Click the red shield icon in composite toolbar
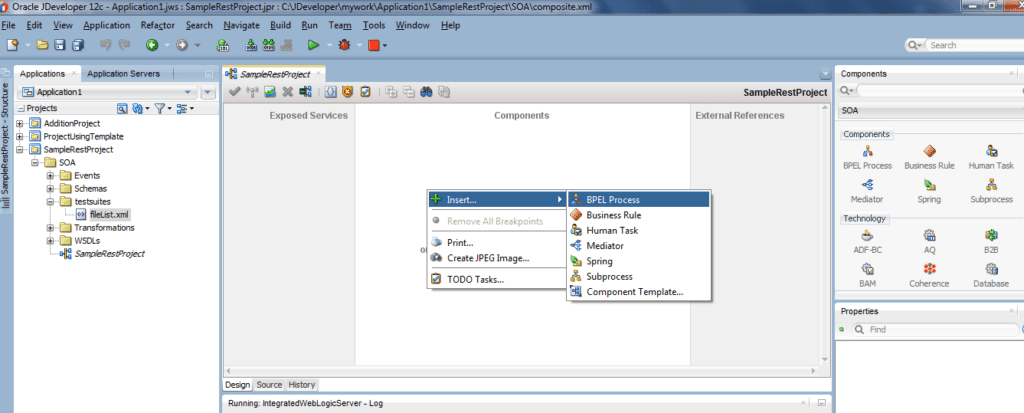The image size is (1024, 413). [x=347, y=92]
